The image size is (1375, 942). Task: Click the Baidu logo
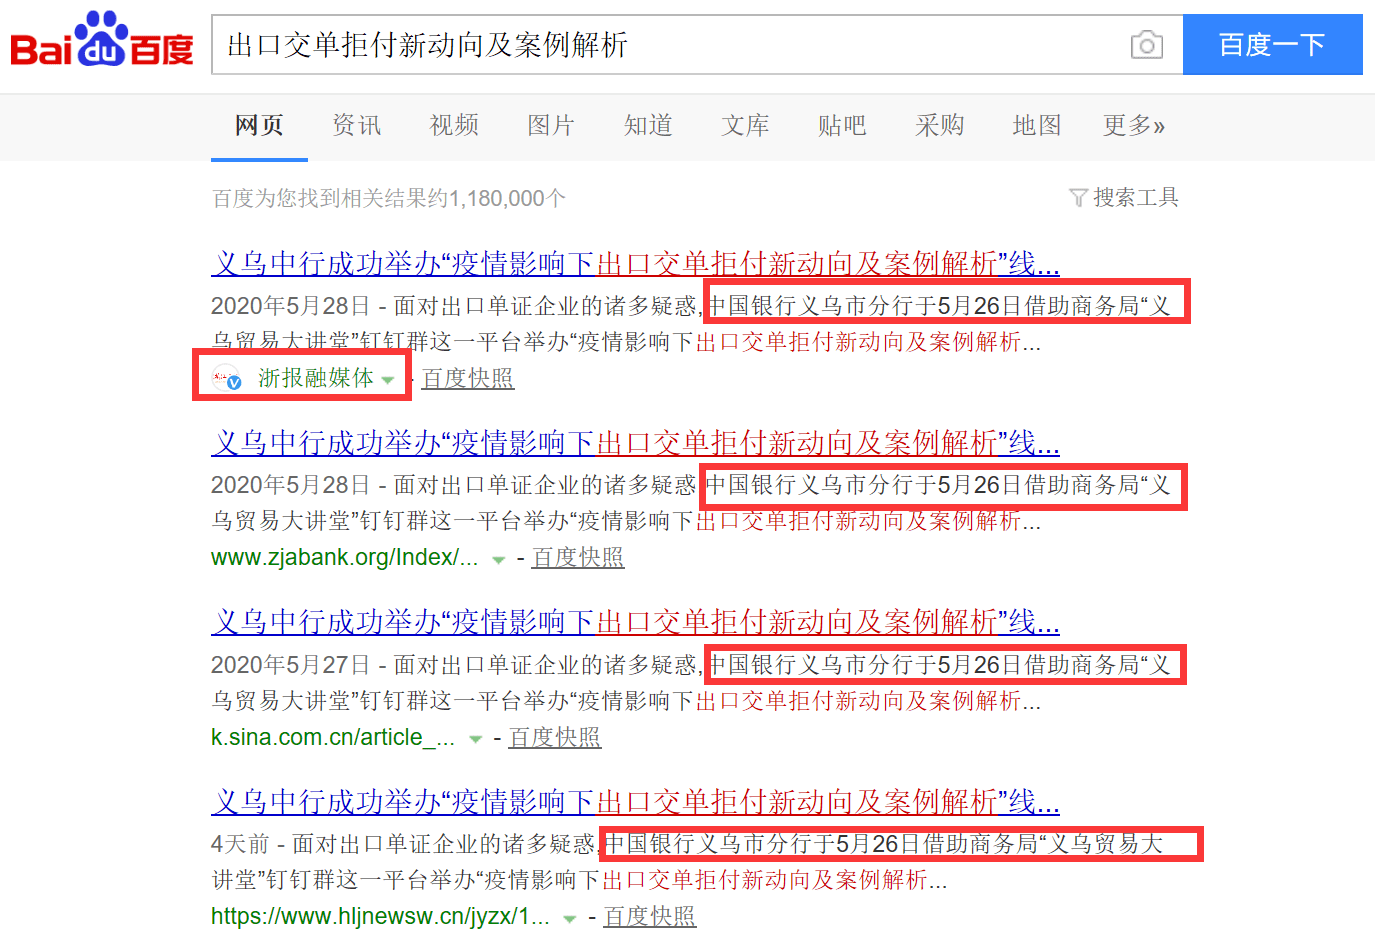[x=101, y=40]
